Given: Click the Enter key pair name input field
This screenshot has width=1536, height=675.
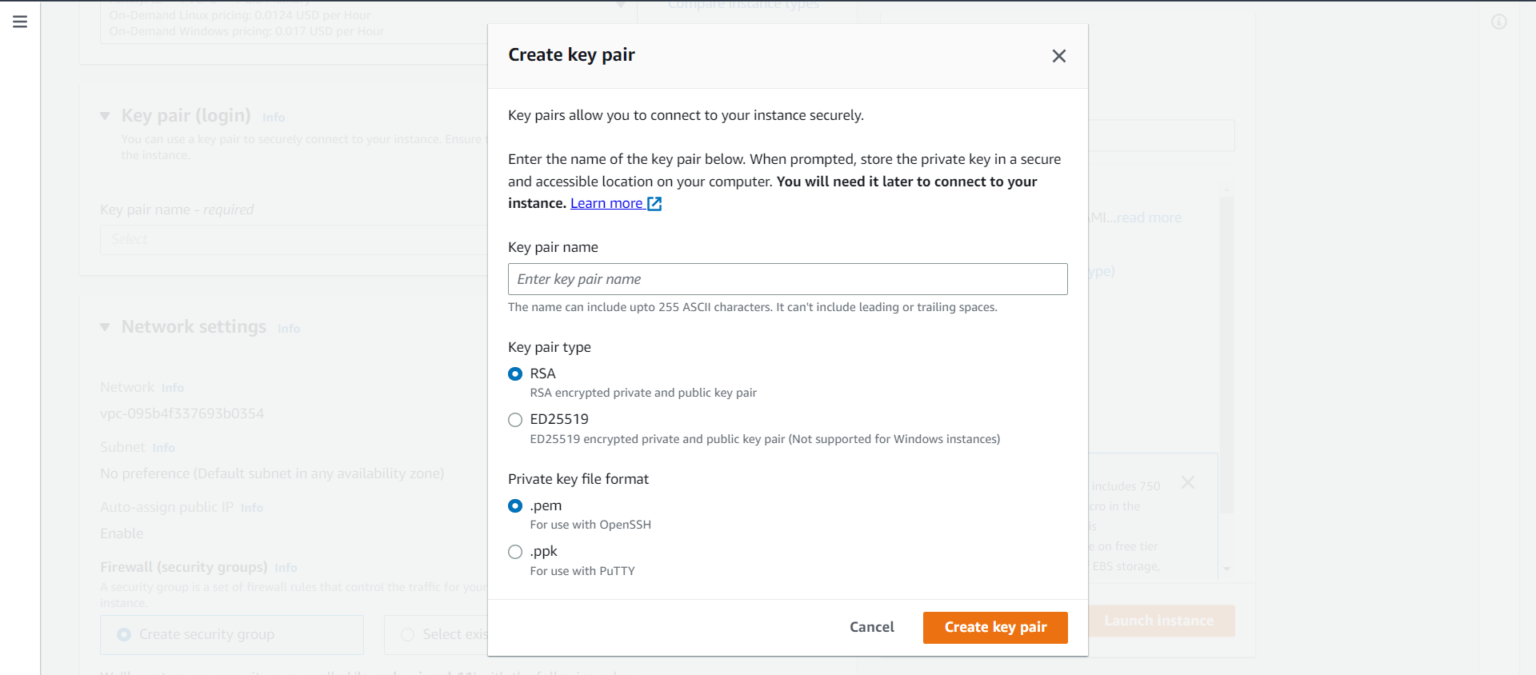Looking at the screenshot, I should point(787,279).
